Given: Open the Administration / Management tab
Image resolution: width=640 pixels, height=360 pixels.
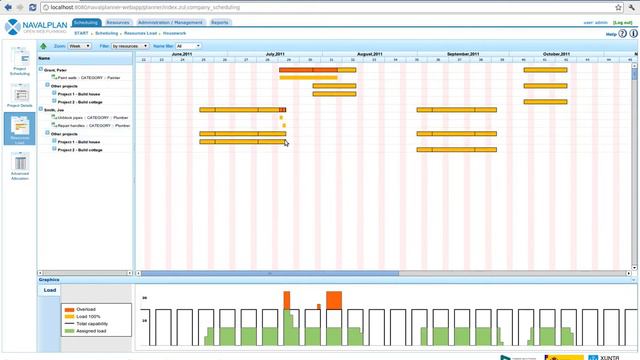Looking at the screenshot, I should 170,22.
